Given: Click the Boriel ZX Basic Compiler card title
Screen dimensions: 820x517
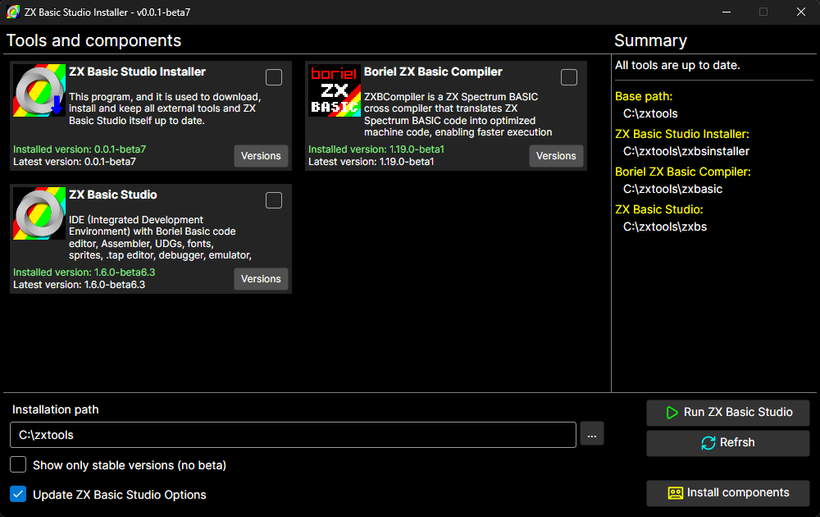Looking at the screenshot, I should click(x=433, y=72).
